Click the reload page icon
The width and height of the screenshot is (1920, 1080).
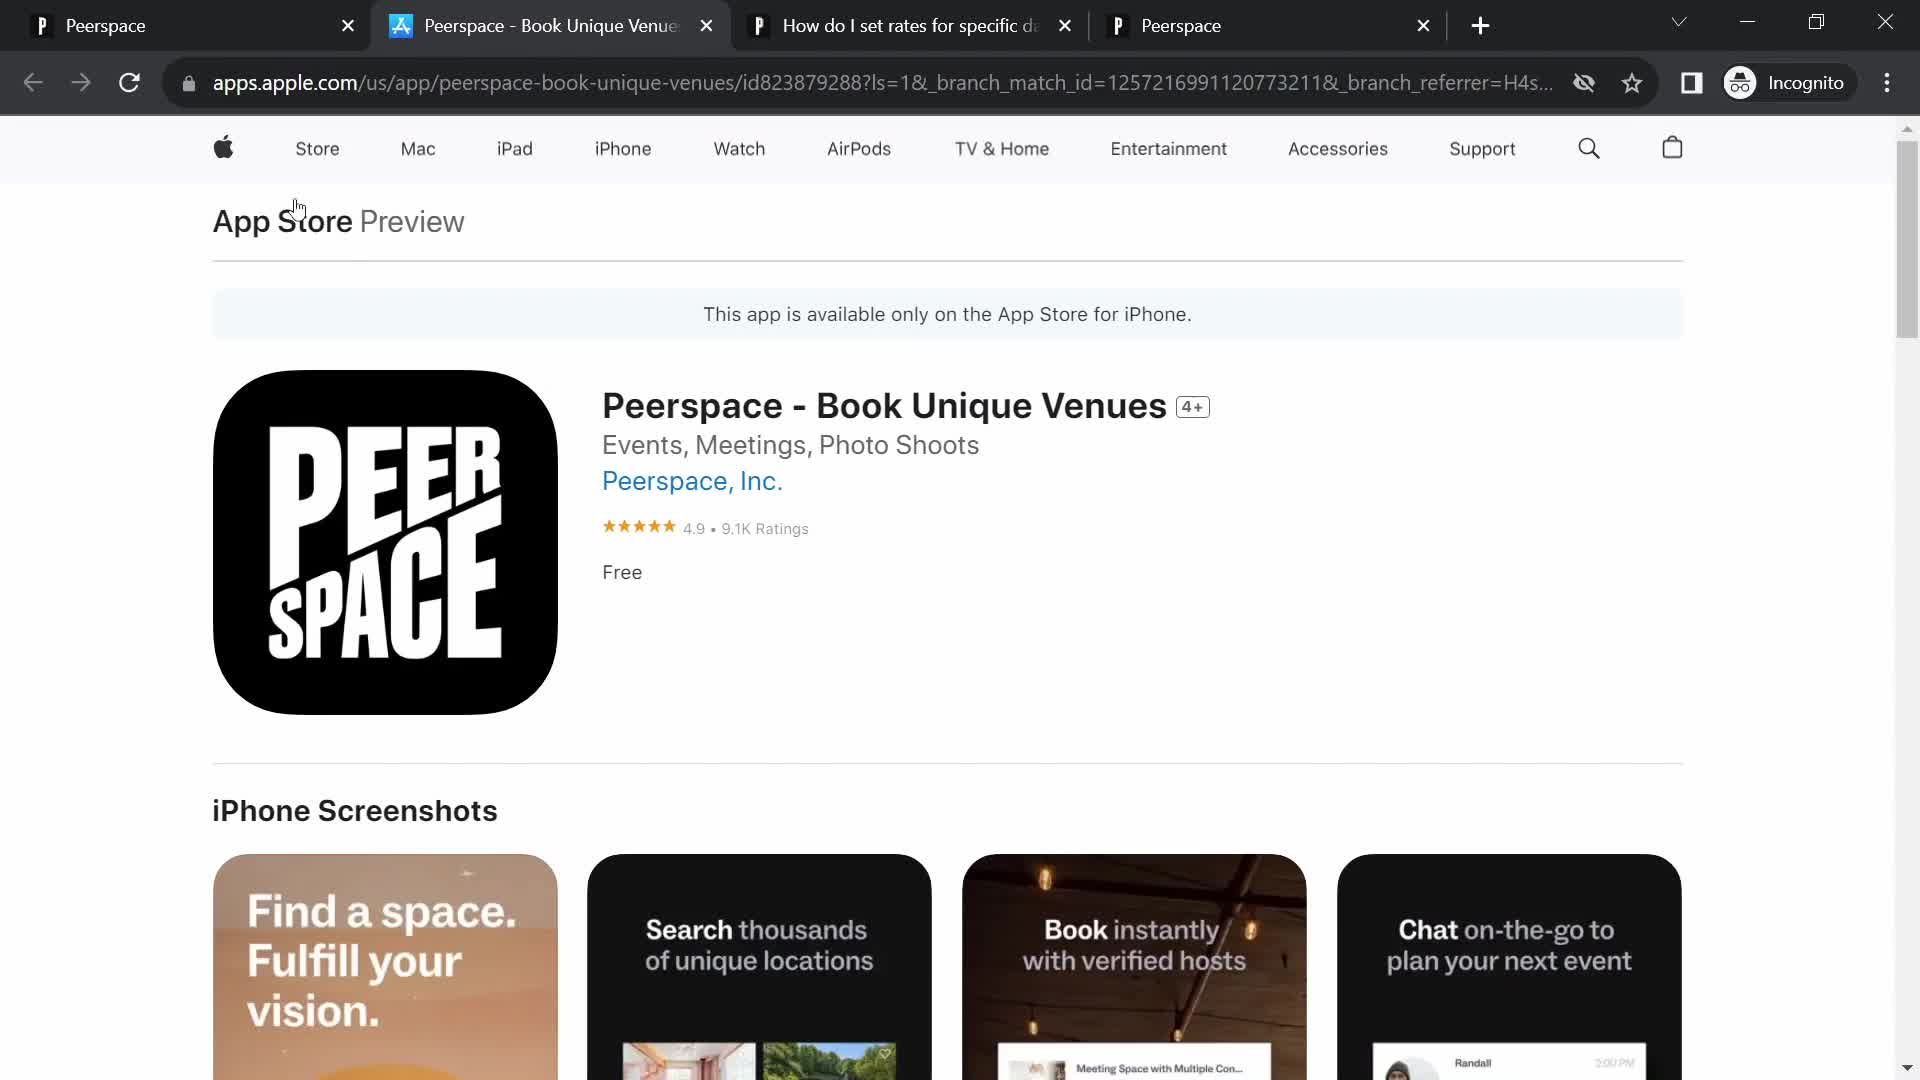(128, 82)
